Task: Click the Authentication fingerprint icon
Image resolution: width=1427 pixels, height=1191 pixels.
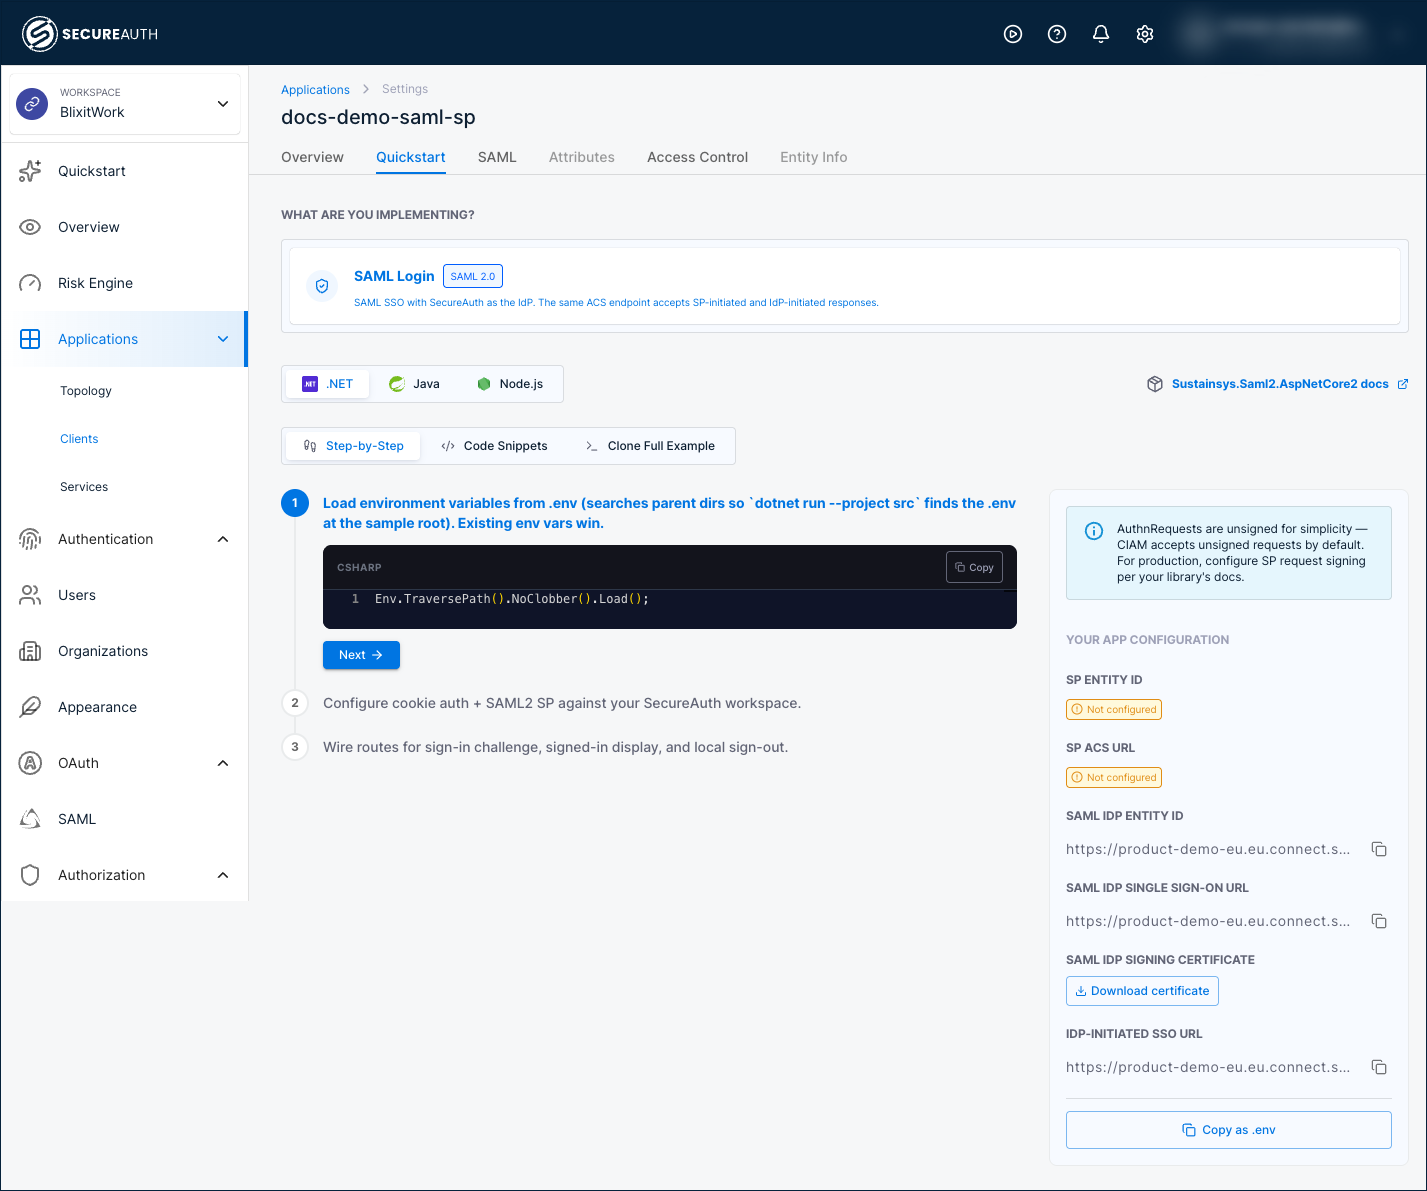Action: coord(30,539)
